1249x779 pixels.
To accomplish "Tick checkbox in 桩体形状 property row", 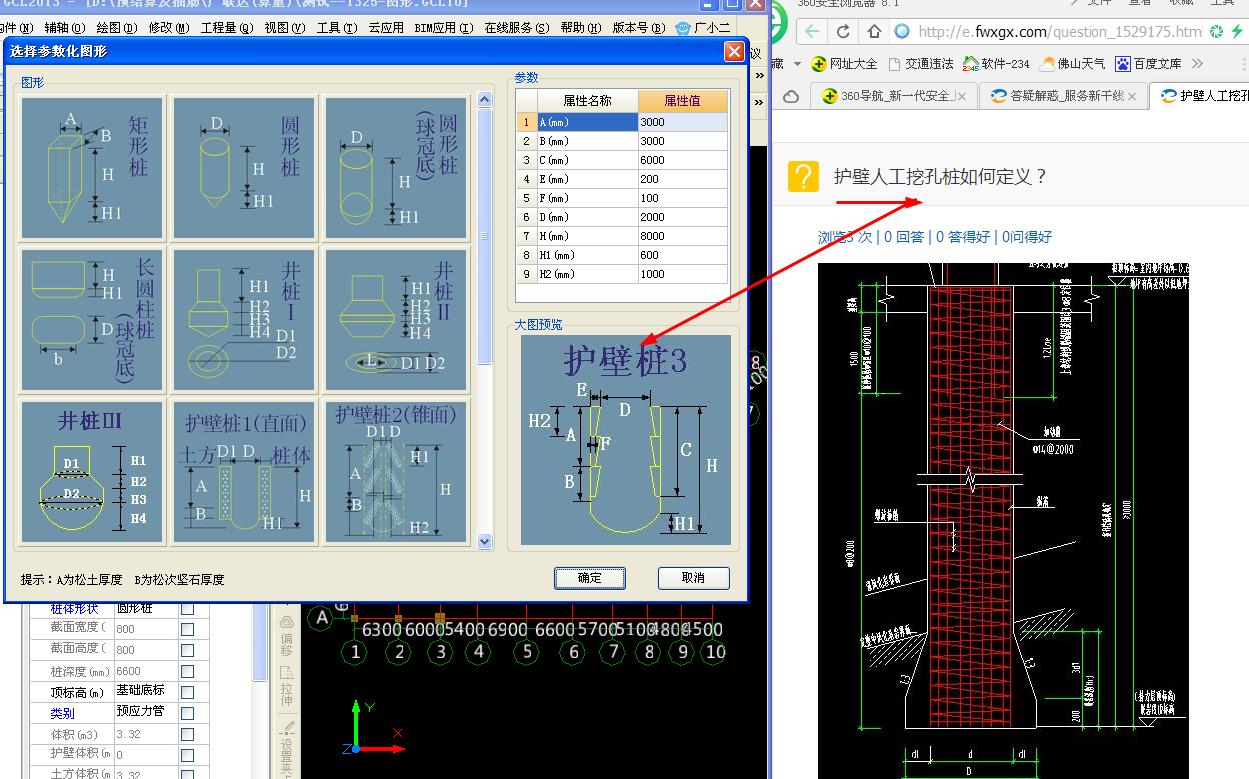I will click(187, 608).
